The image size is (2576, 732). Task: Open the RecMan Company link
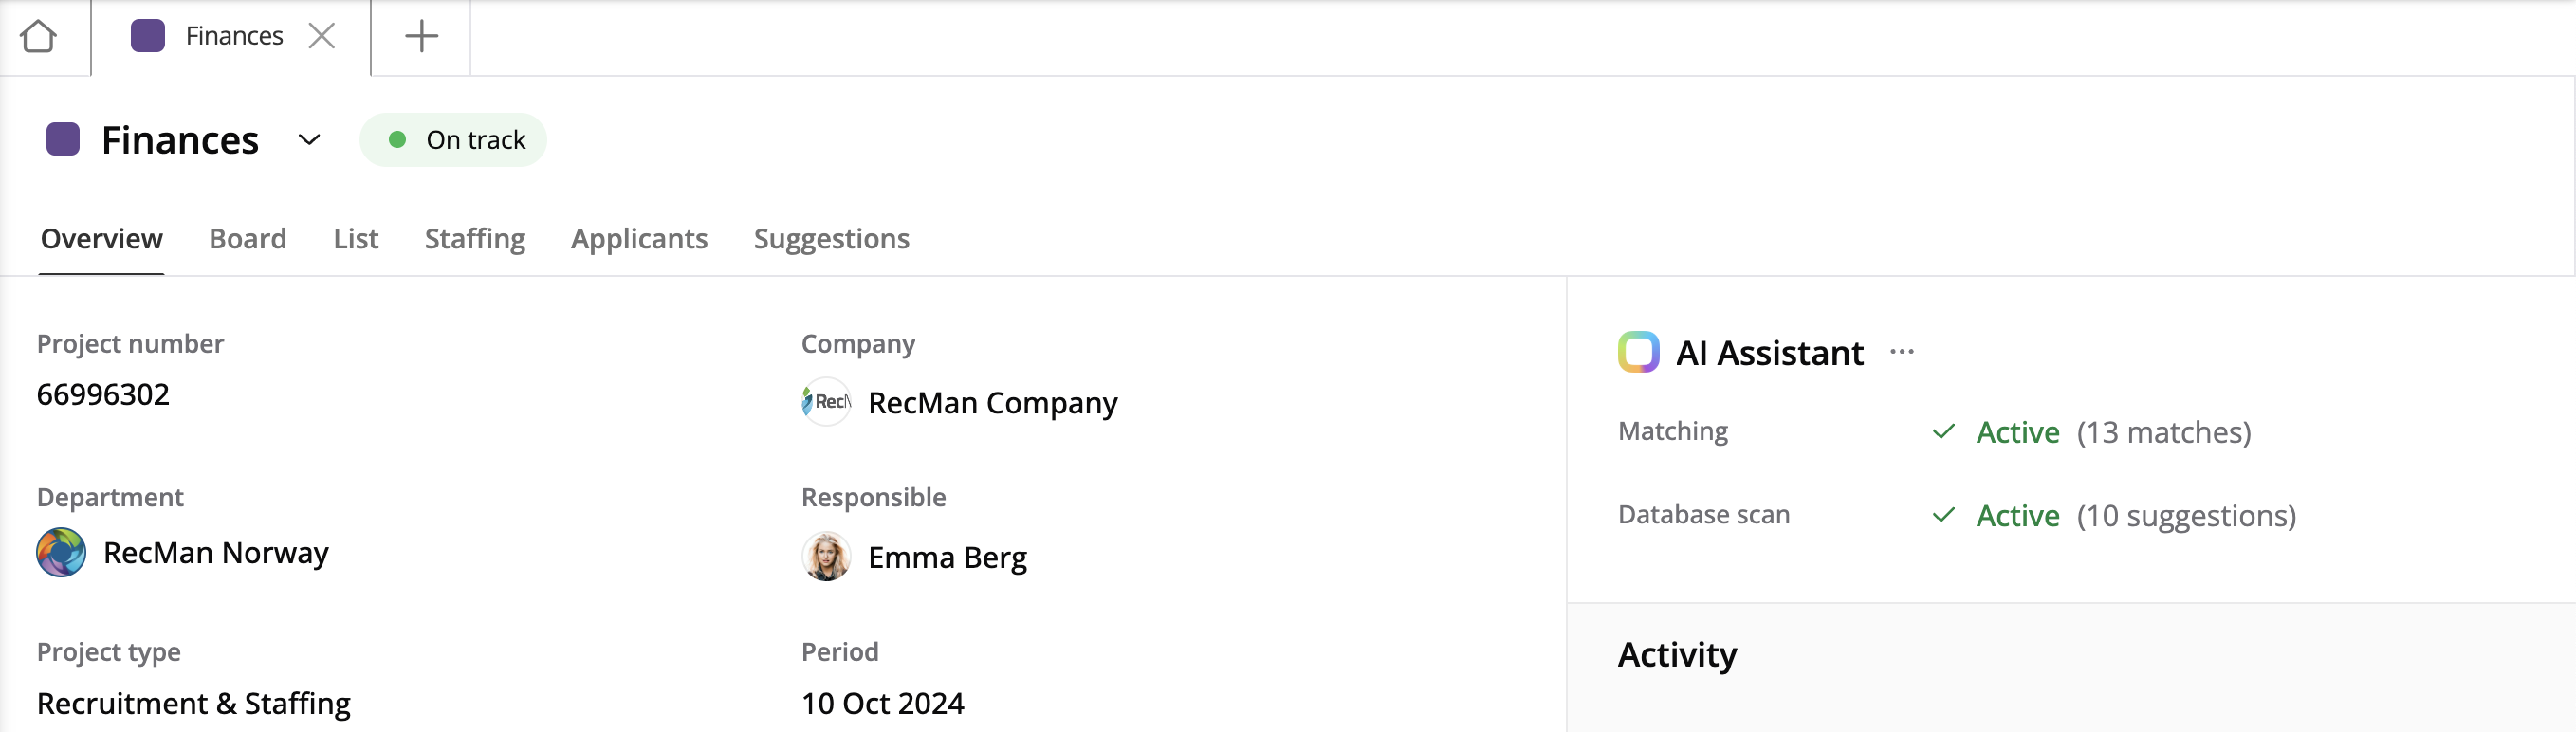[992, 403]
